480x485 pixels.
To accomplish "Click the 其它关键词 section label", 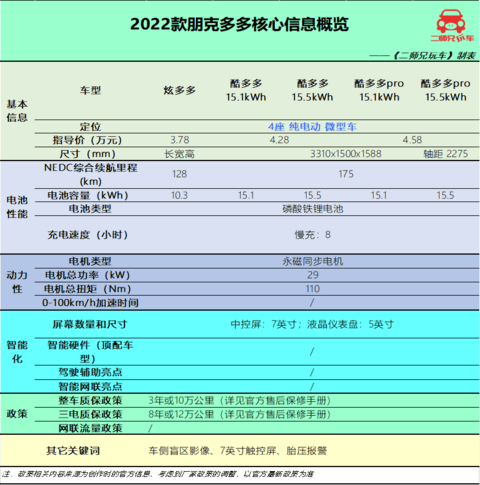I will pos(73,451).
